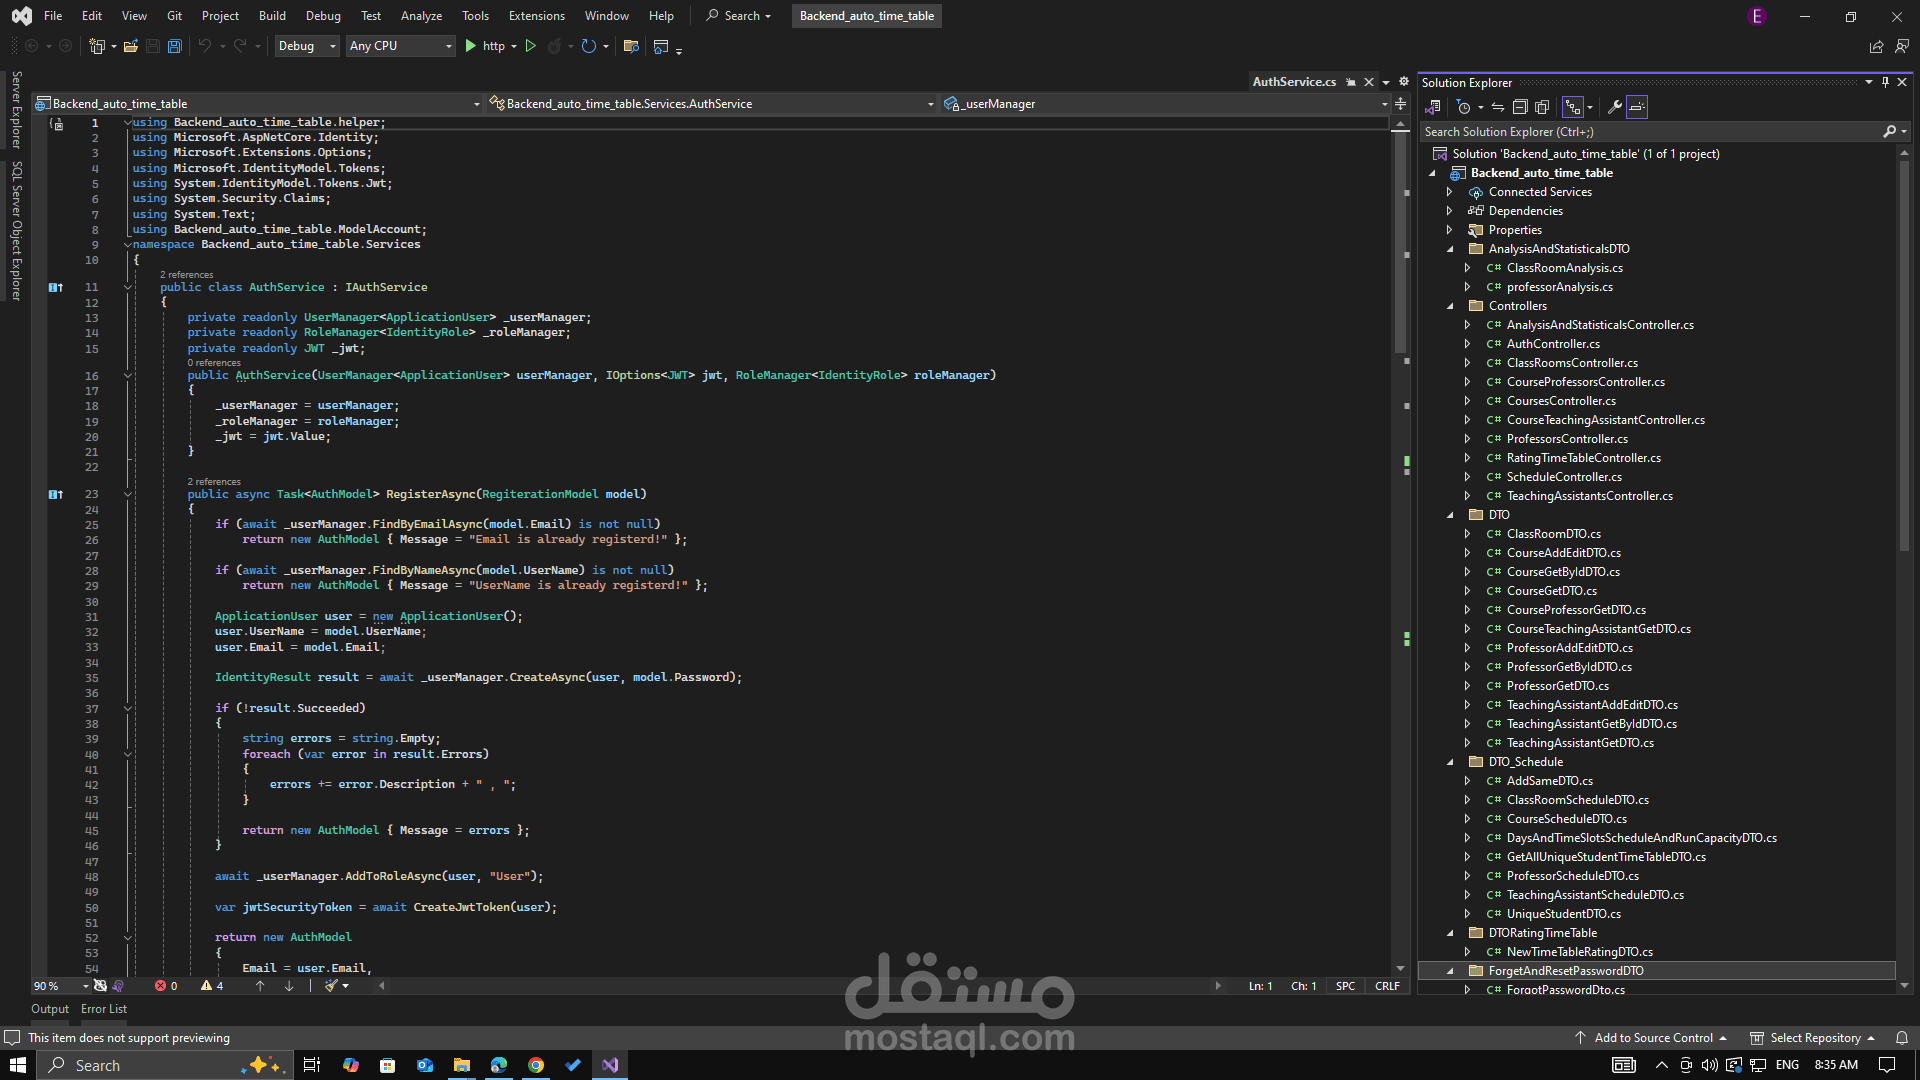Open Properties wrench icon in Solution Explorer
The width and height of the screenshot is (1920, 1080).
[1615, 107]
